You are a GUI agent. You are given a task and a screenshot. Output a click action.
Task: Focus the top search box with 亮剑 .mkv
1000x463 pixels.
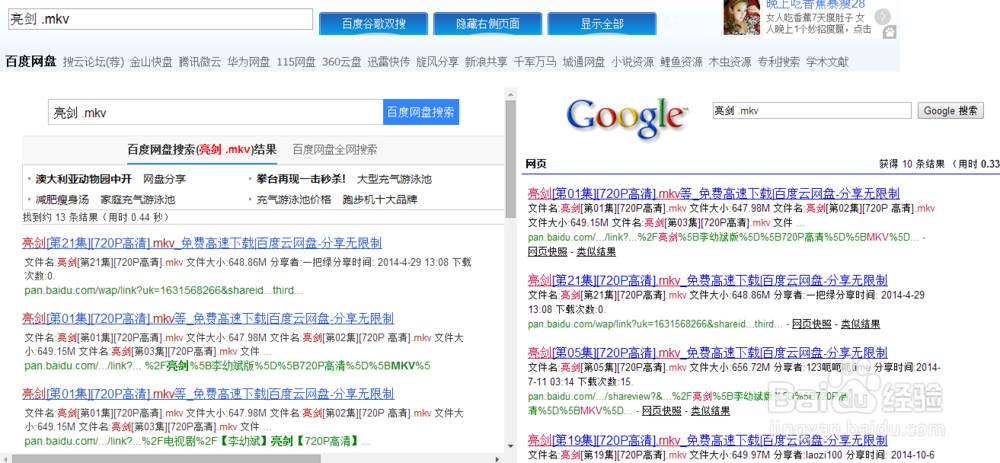pos(159,19)
